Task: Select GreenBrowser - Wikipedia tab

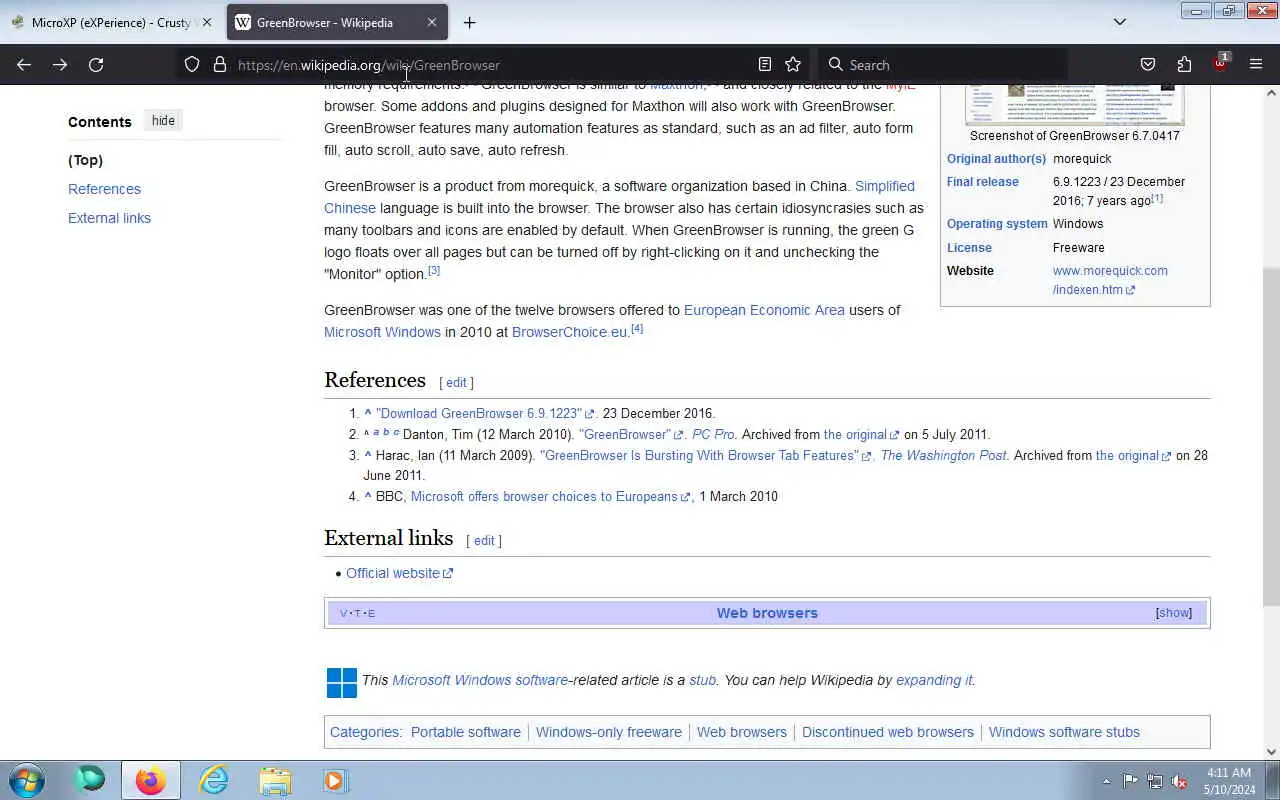Action: pyautogui.click(x=337, y=22)
